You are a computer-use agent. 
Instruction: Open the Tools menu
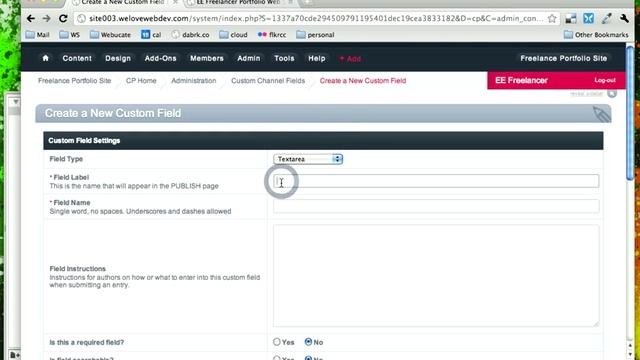point(284,58)
